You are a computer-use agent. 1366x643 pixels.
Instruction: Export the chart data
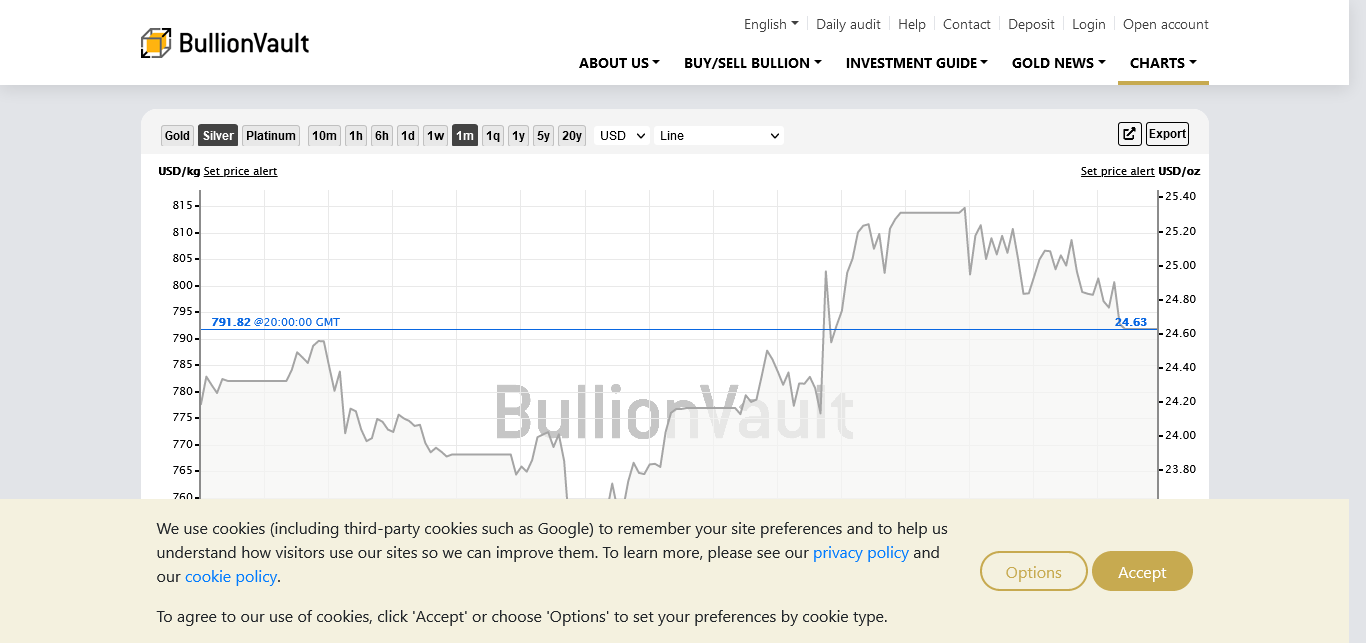[x=1167, y=134]
